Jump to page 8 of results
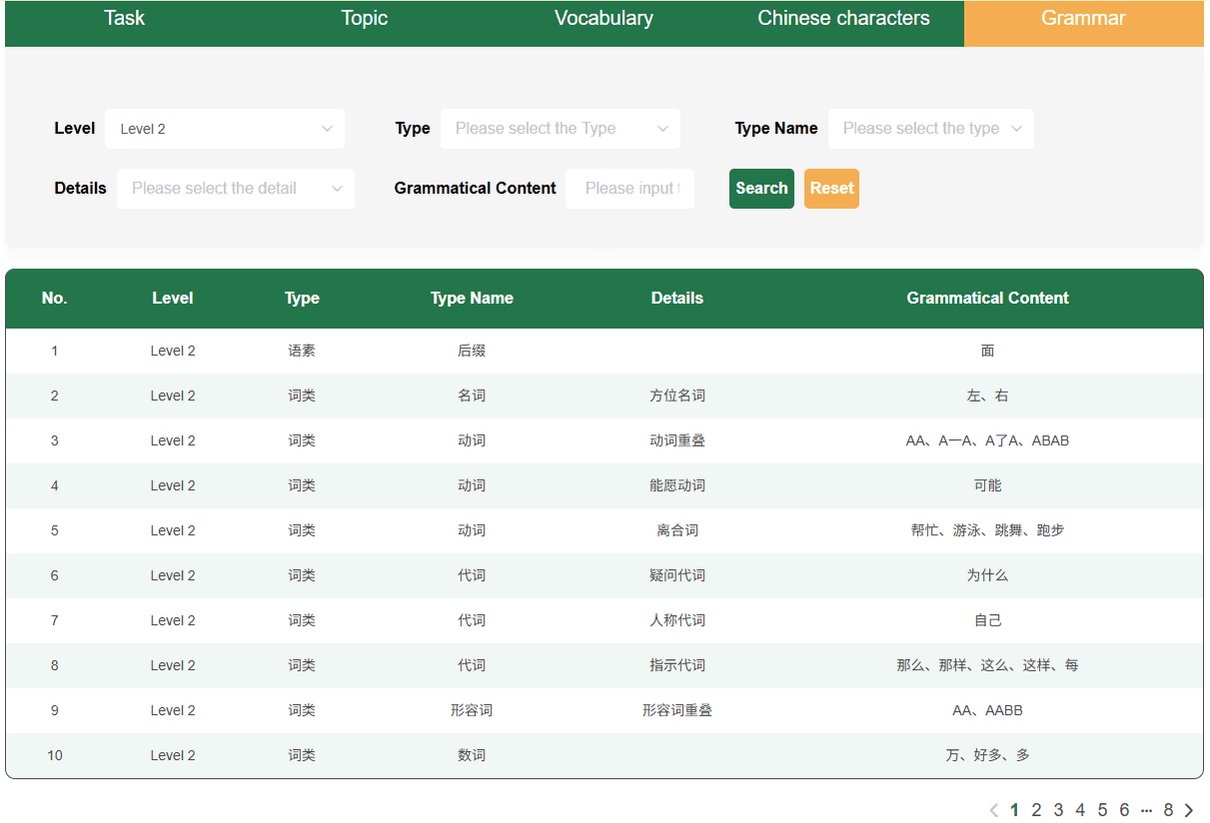Viewport: 1210px width, 823px height. point(1168,810)
